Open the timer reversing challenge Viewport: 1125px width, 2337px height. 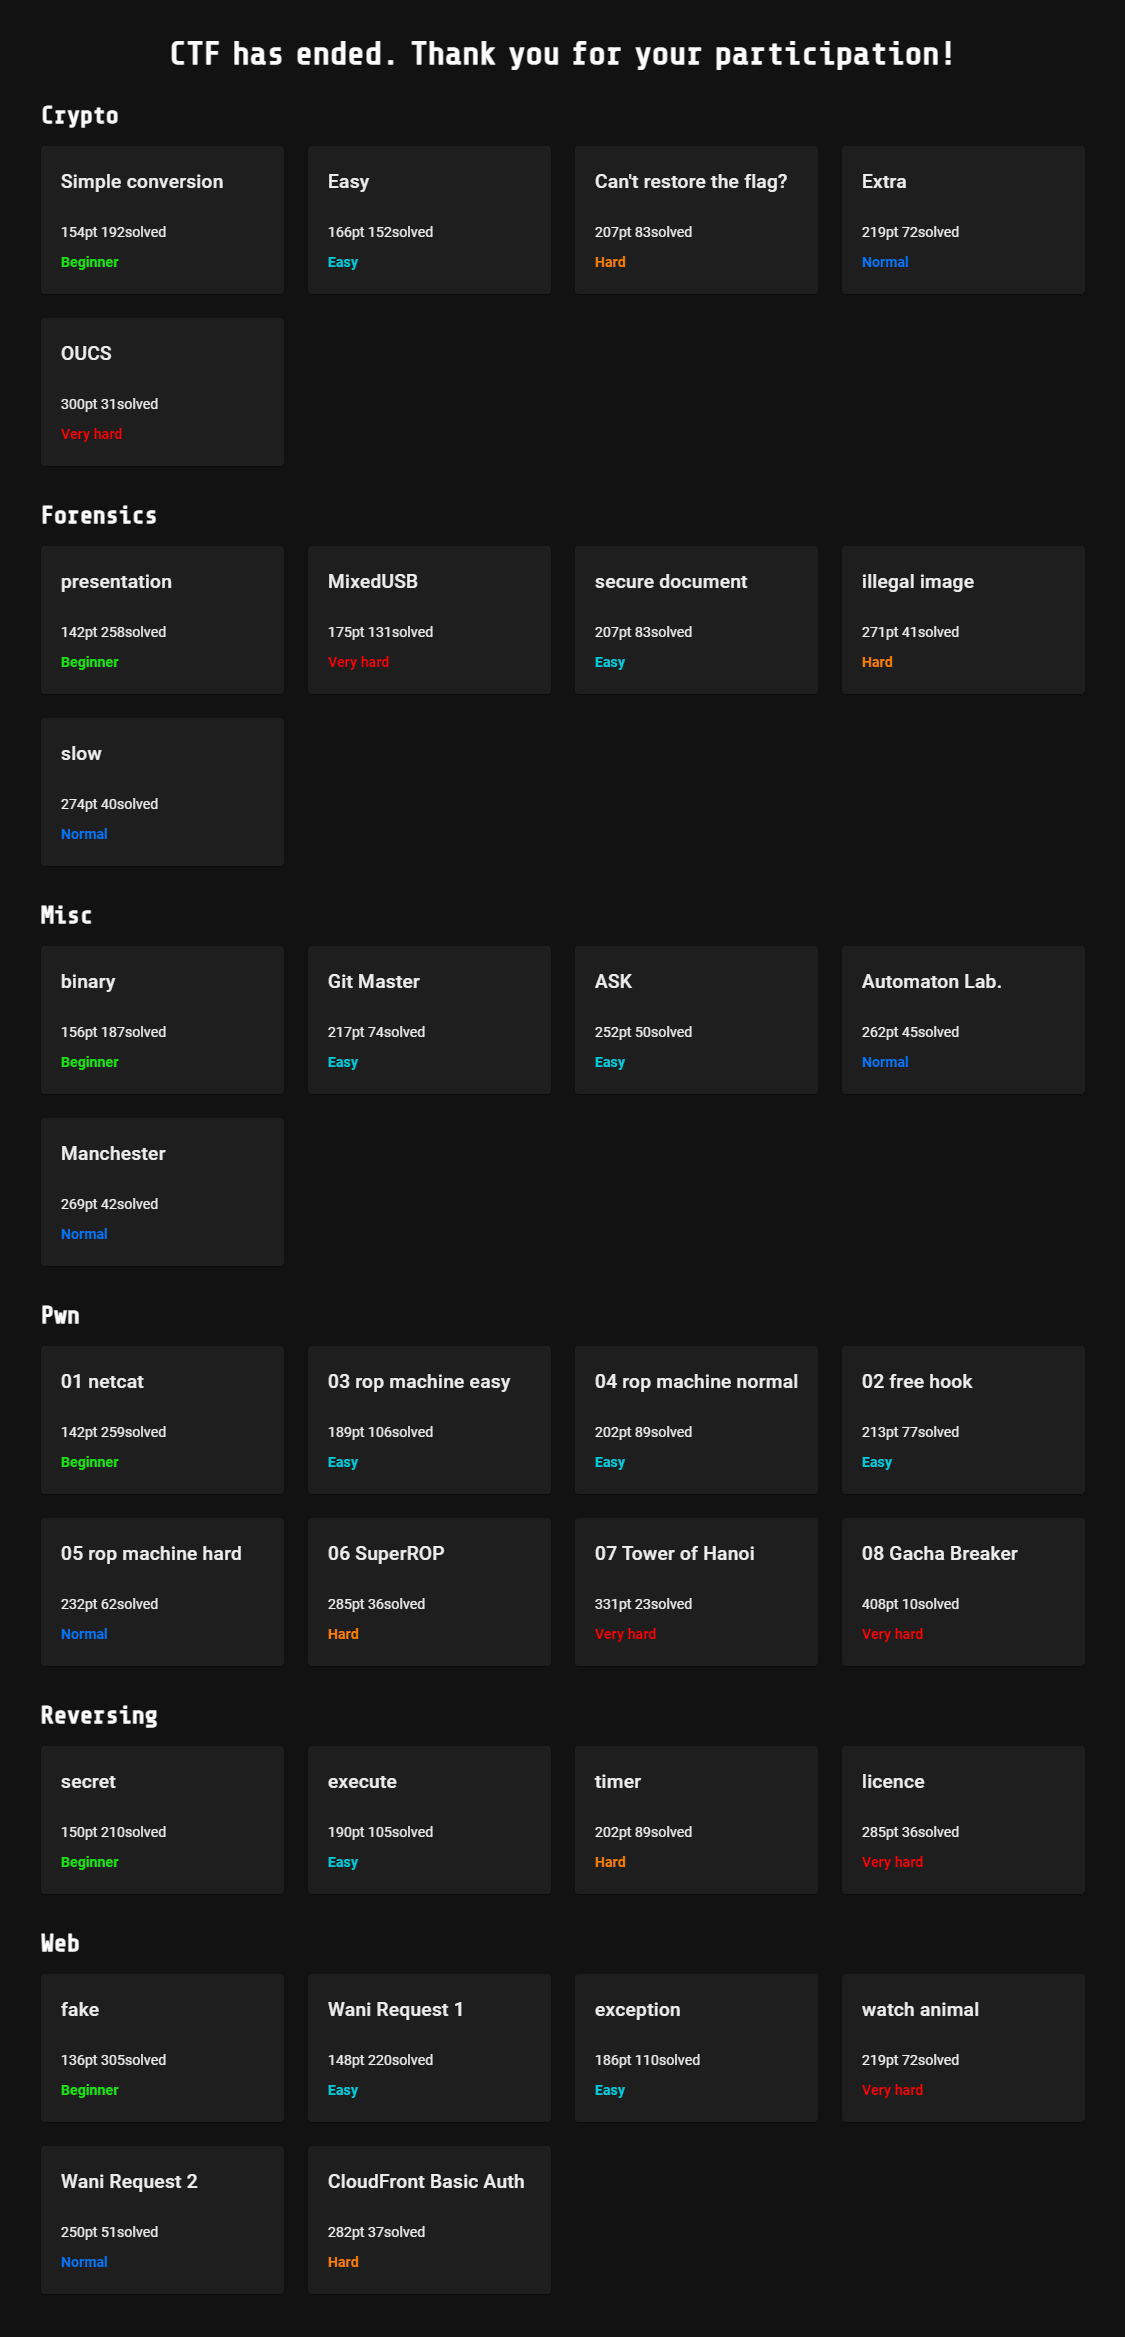click(x=696, y=1820)
